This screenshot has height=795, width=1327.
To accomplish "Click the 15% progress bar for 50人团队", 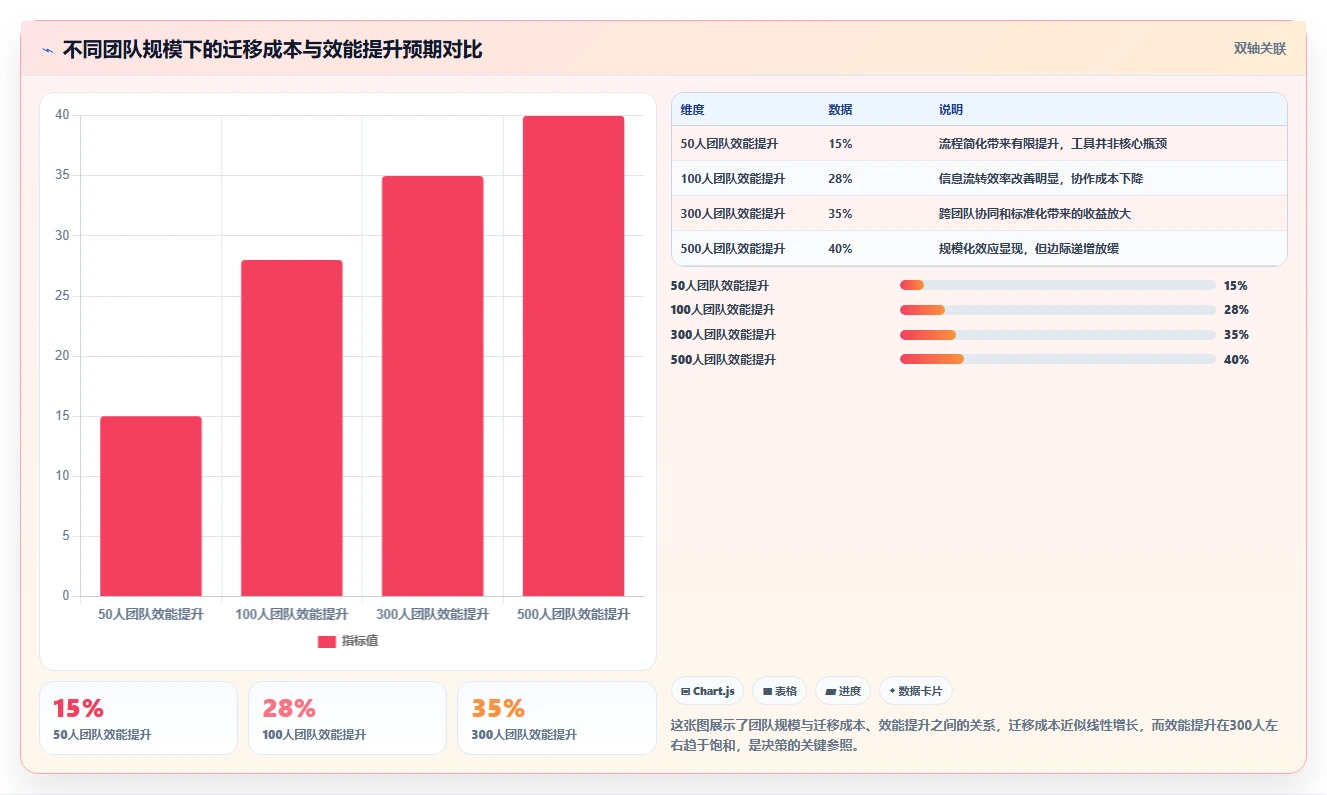I will [1058, 285].
